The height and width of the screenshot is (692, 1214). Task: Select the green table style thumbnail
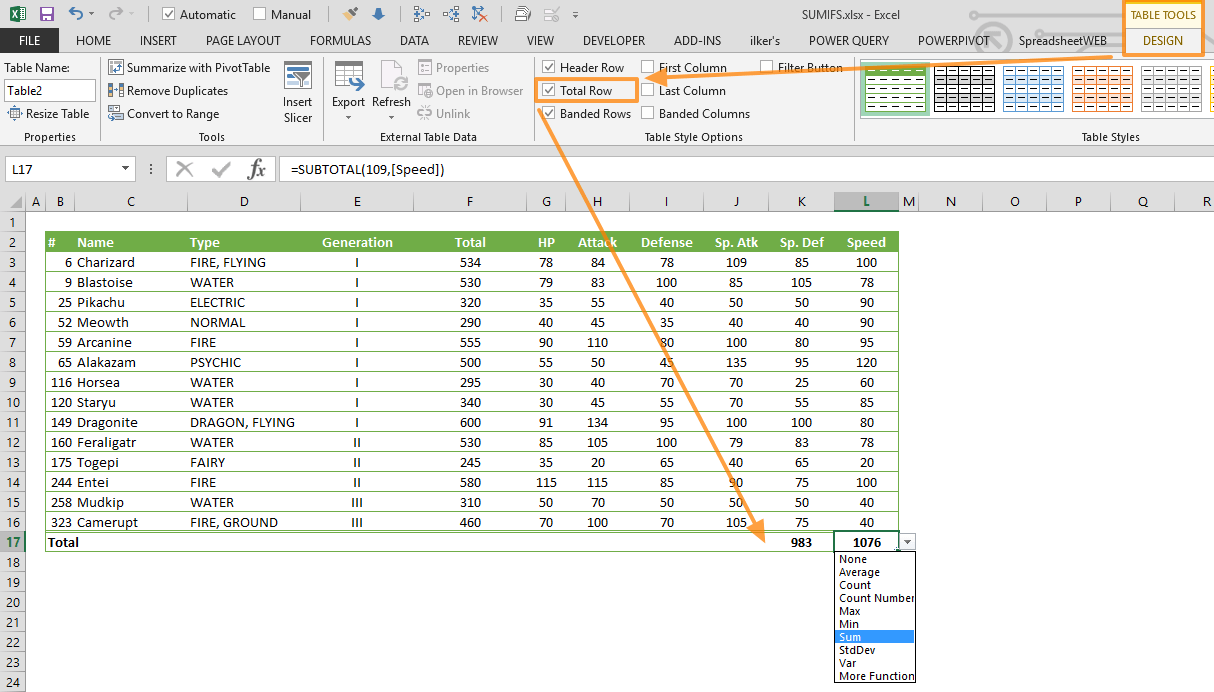click(x=895, y=88)
